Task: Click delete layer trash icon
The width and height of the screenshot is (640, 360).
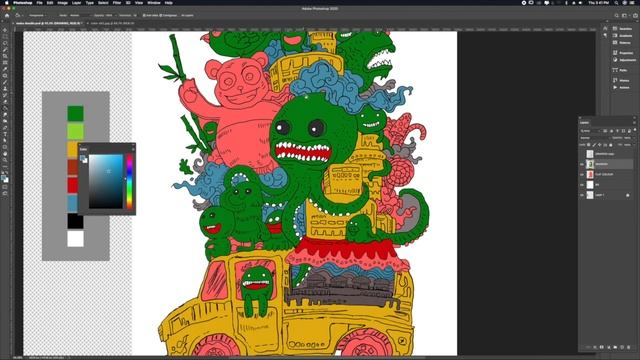Action: (629, 347)
